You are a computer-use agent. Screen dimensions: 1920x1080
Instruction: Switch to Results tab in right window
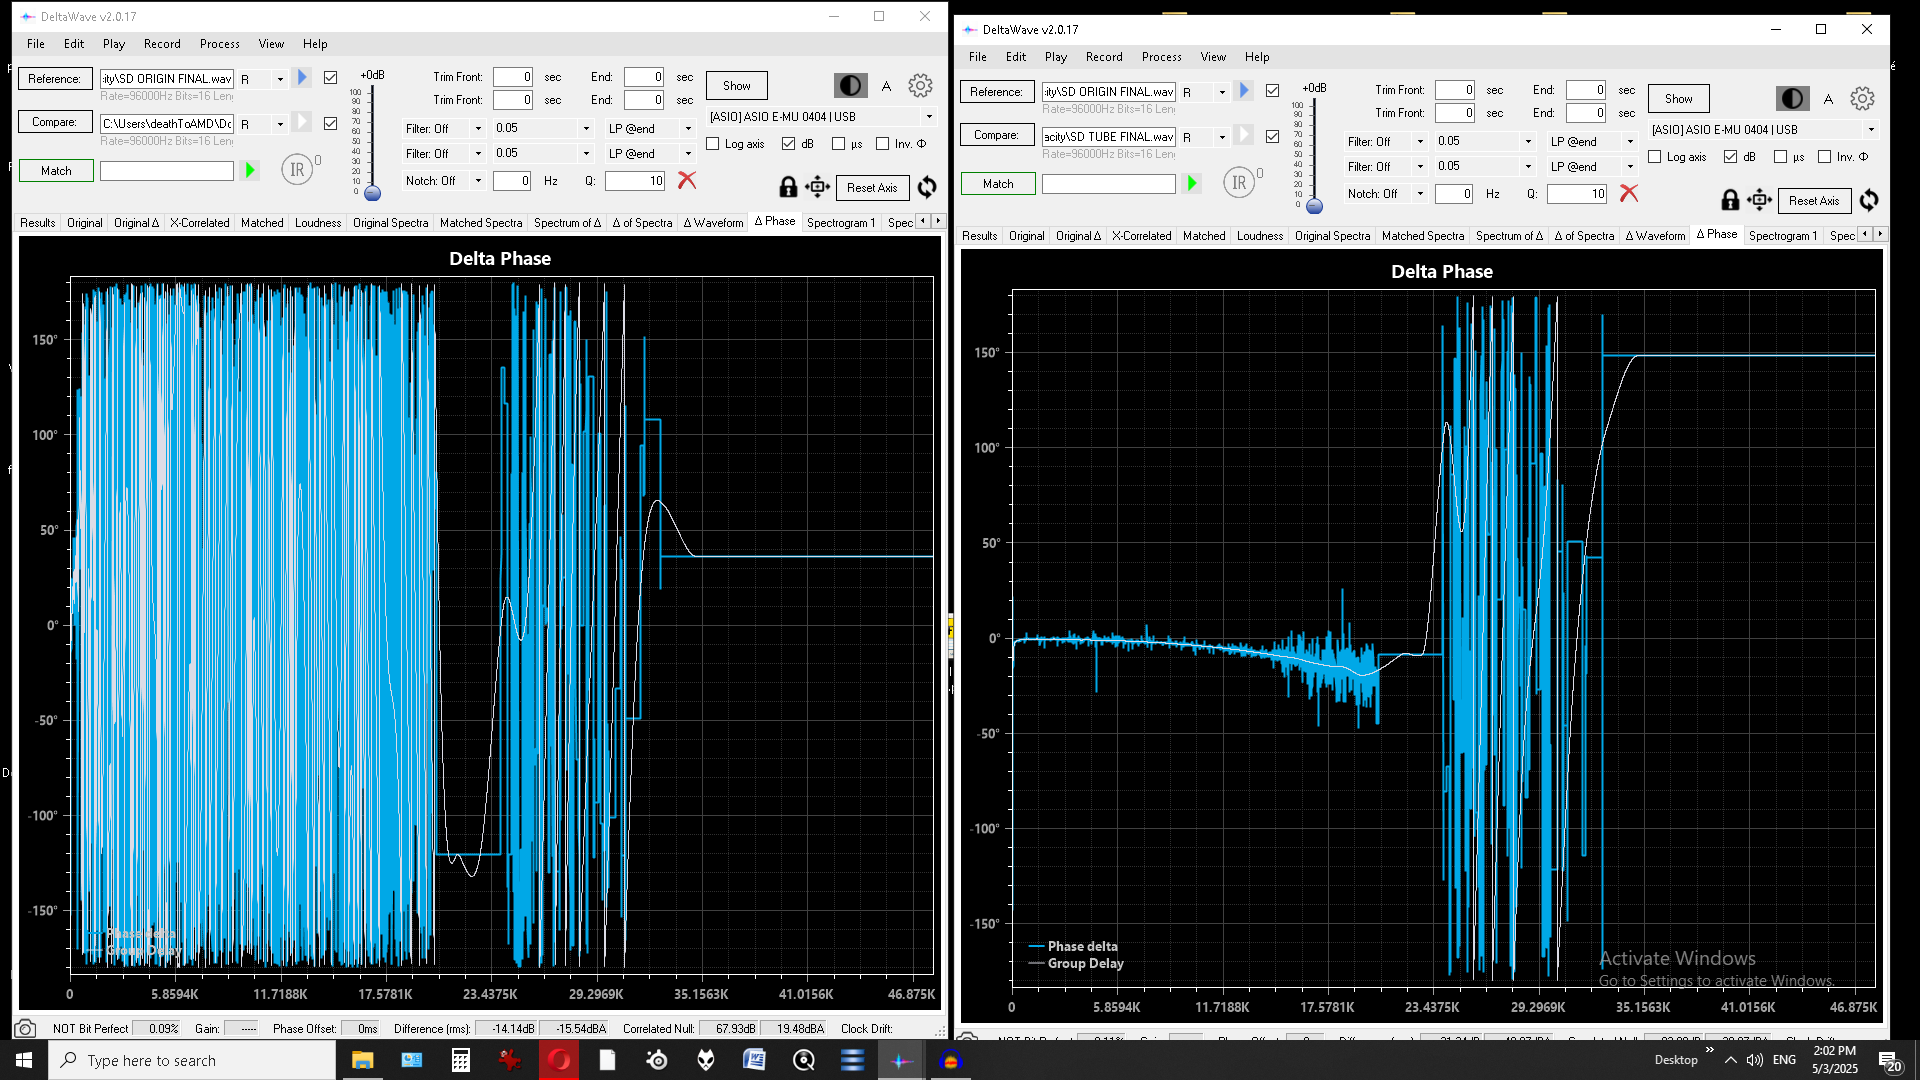coord(979,236)
